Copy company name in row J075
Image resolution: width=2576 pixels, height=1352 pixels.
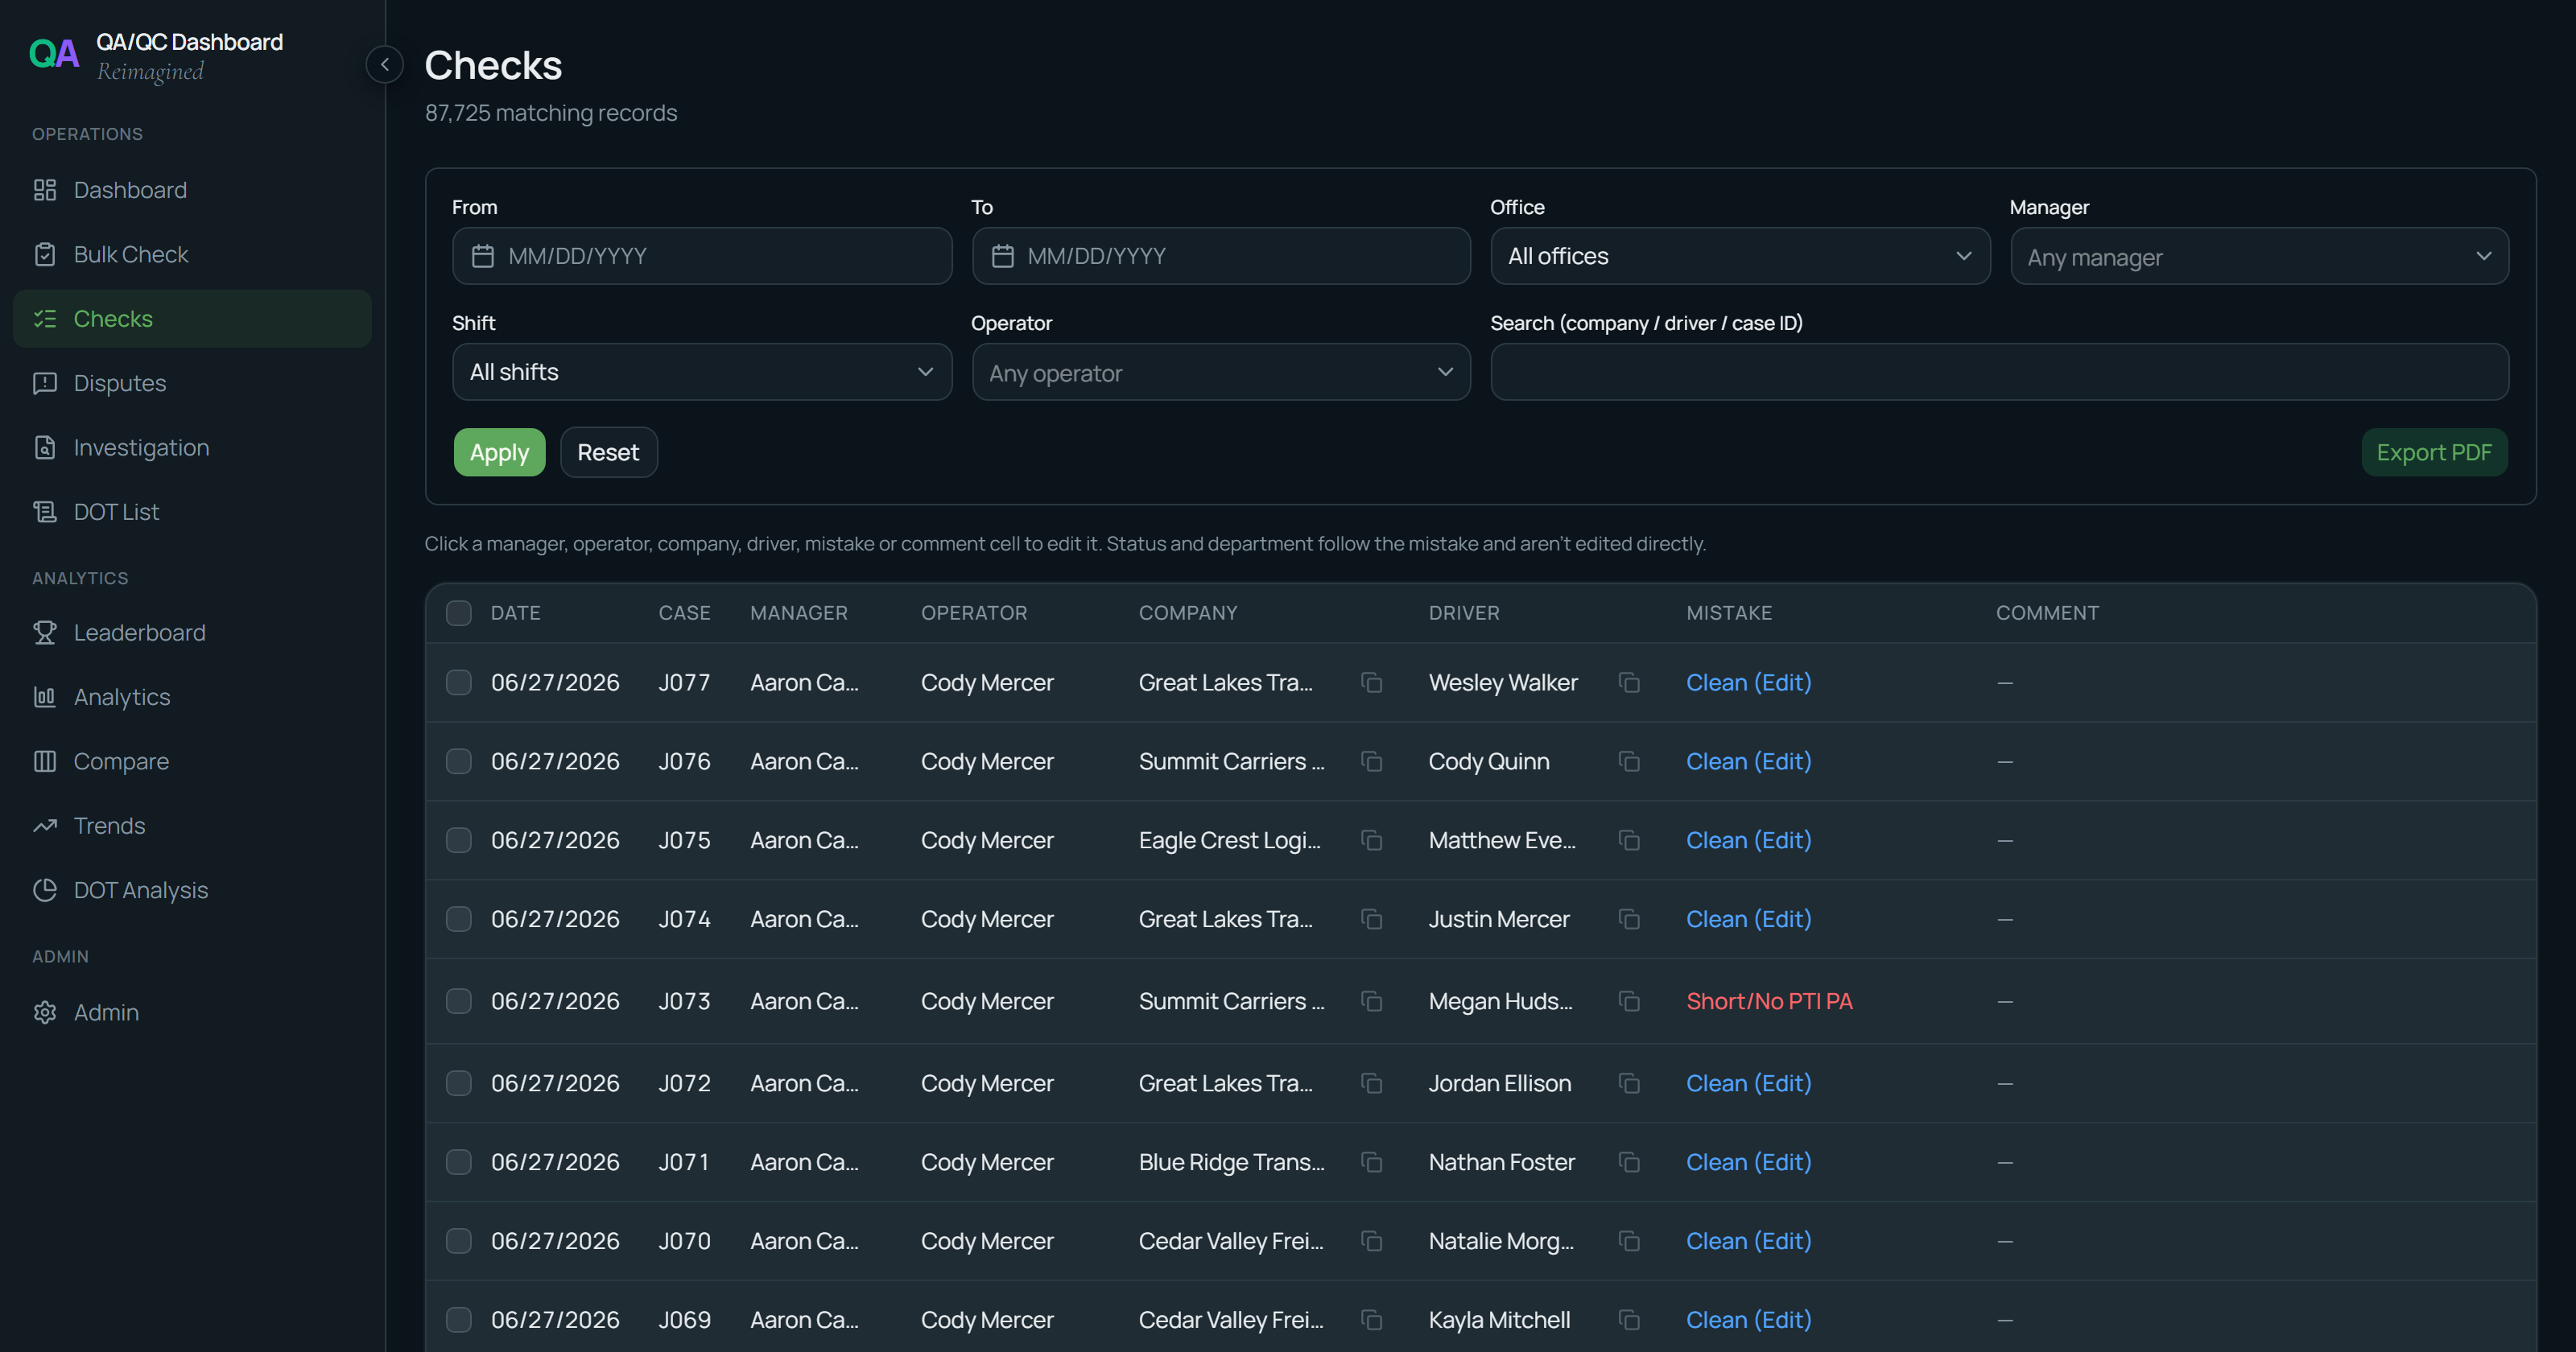[1371, 840]
